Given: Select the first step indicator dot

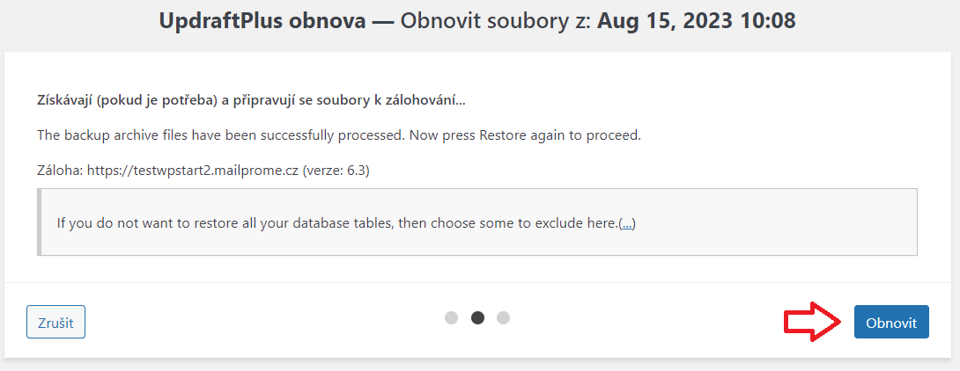Looking at the screenshot, I should [x=451, y=318].
